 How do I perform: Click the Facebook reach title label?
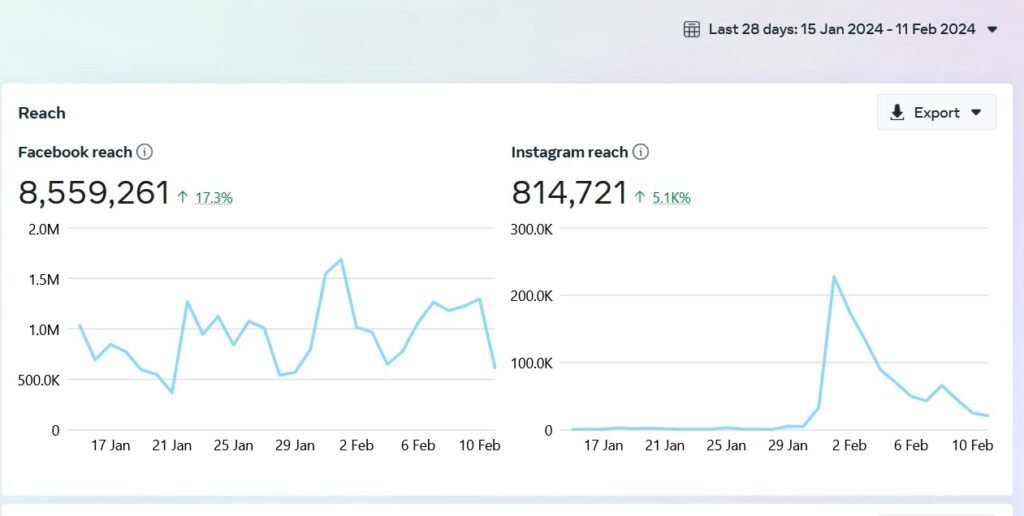pyautogui.click(x=75, y=152)
